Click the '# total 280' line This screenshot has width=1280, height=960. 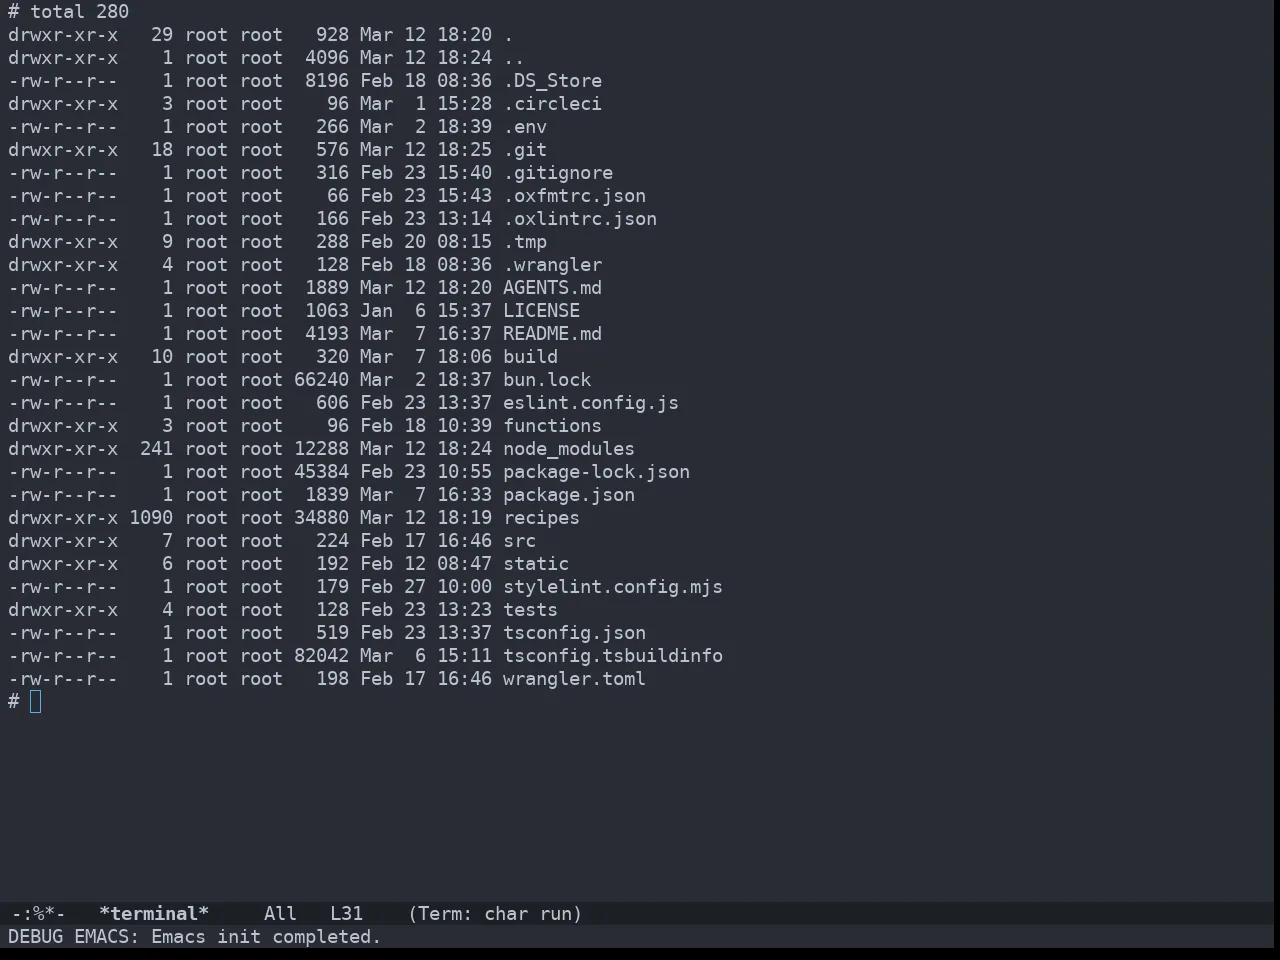(x=69, y=12)
